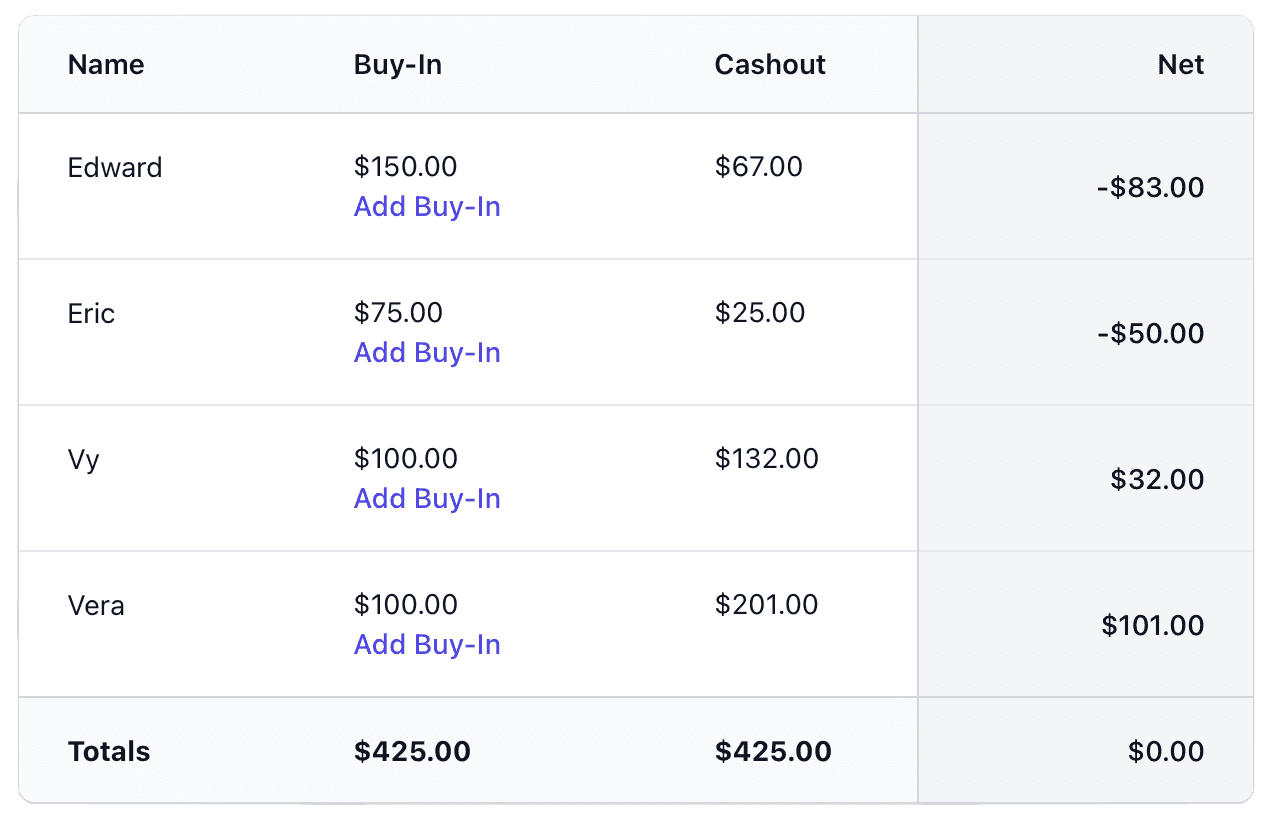
Task: Add a buy-in for Edward
Action: [427, 207]
